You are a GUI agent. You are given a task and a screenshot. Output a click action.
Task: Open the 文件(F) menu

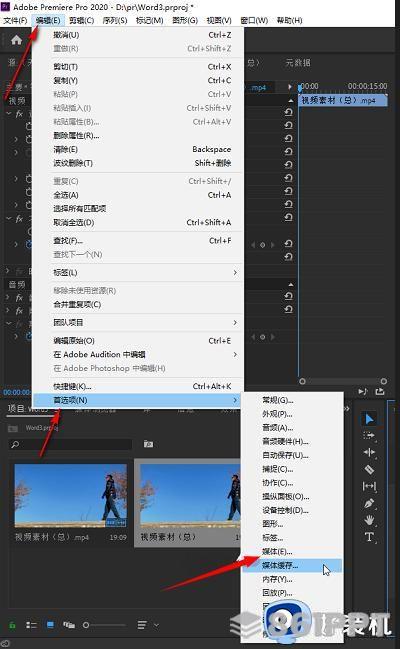(15, 20)
